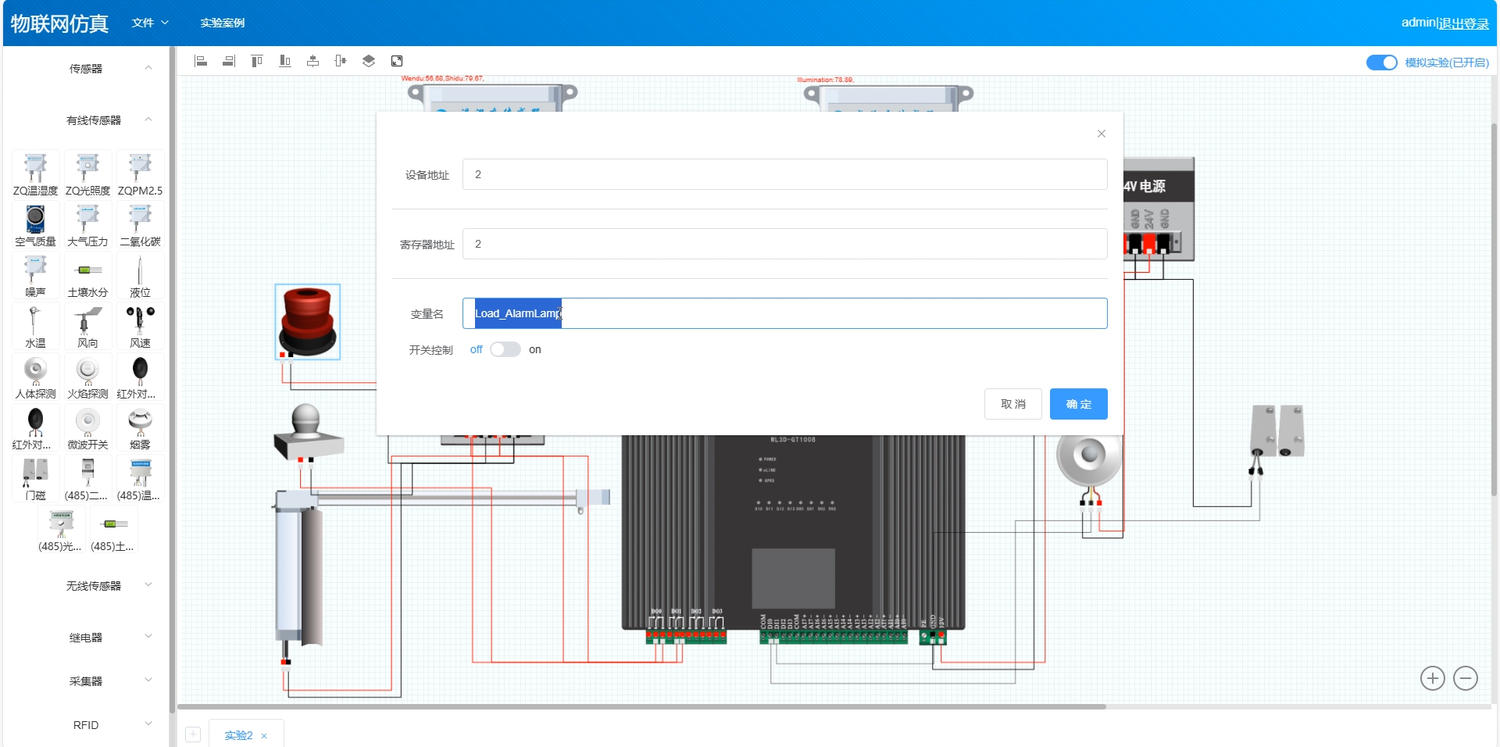Click the align top toolbar icon
The height and width of the screenshot is (747, 1500).
click(x=257, y=61)
